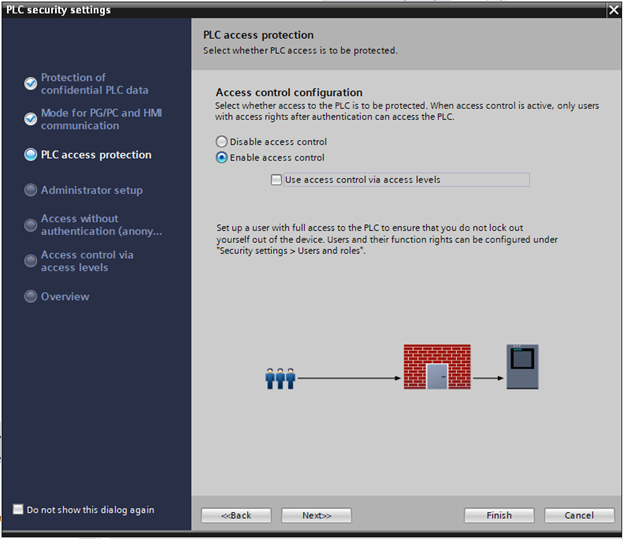The image size is (623, 539).
Task: Click the grey bullet next to Administrator setup
Action: (x=31, y=190)
